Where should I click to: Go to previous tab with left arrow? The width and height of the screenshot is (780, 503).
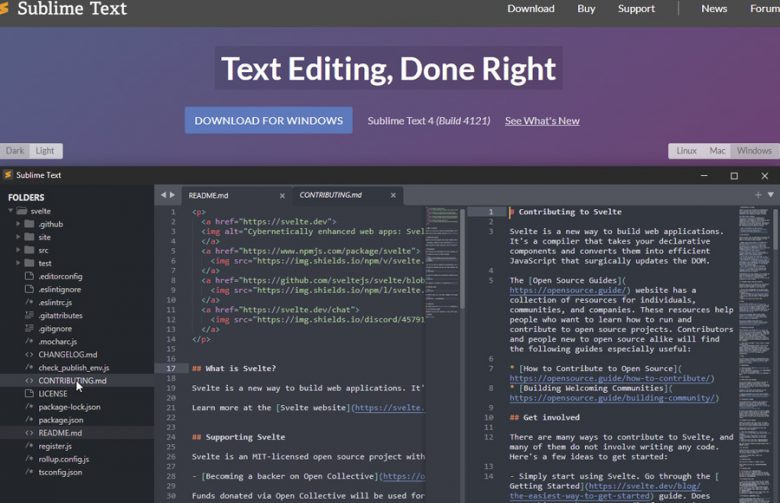pos(163,195)
